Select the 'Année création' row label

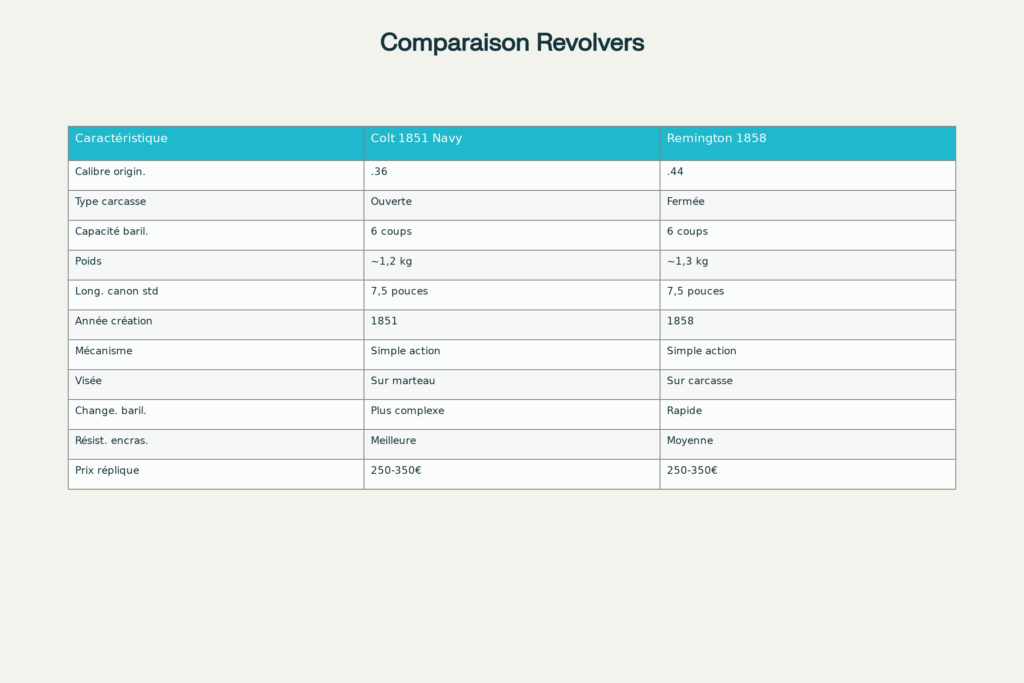[x=113, y=322]
